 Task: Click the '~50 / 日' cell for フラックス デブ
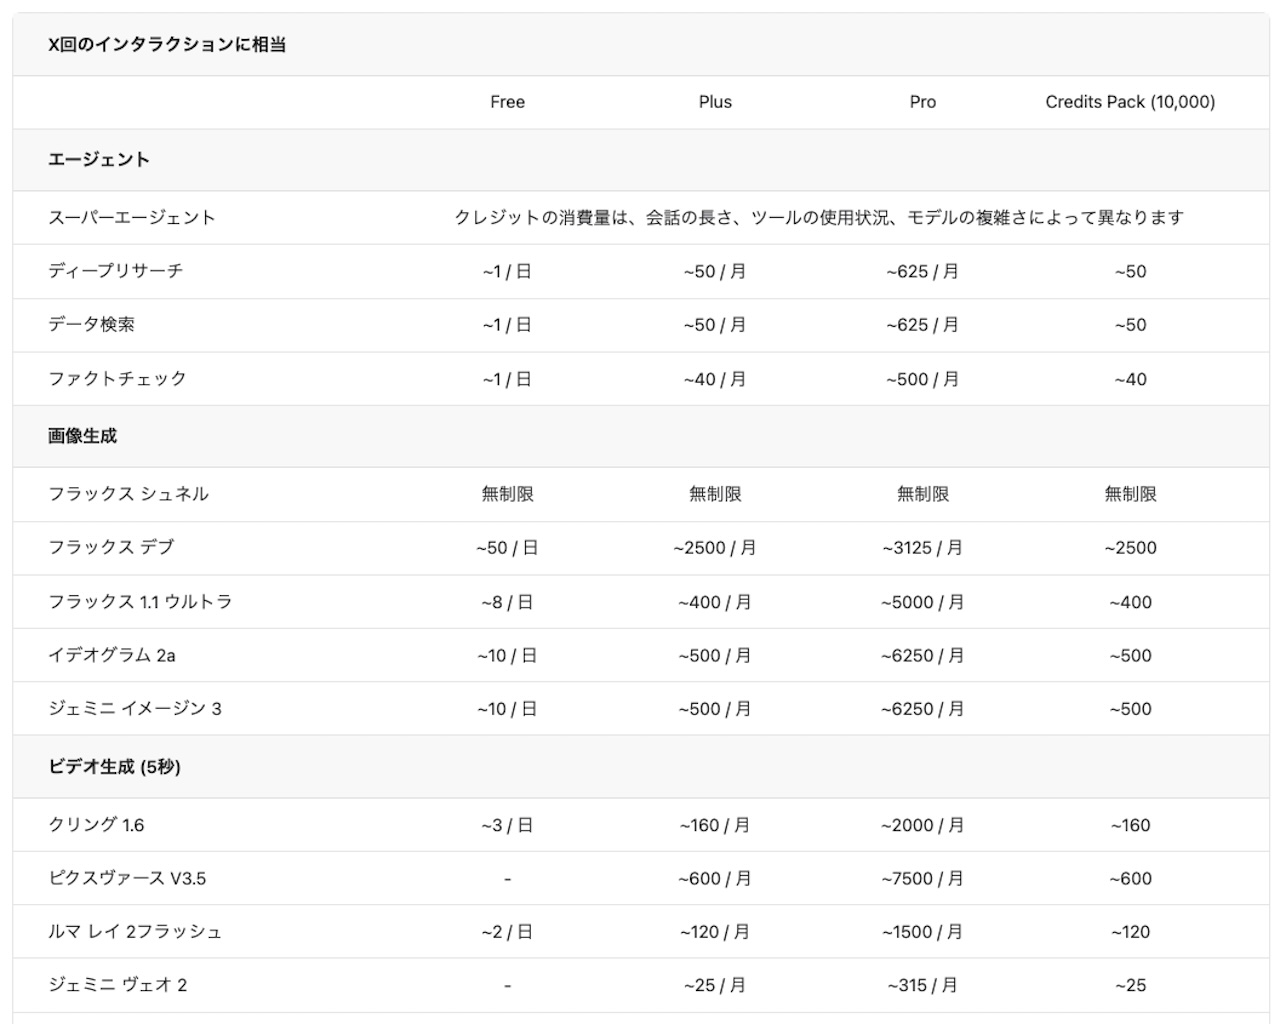click(x=507, y=548)
